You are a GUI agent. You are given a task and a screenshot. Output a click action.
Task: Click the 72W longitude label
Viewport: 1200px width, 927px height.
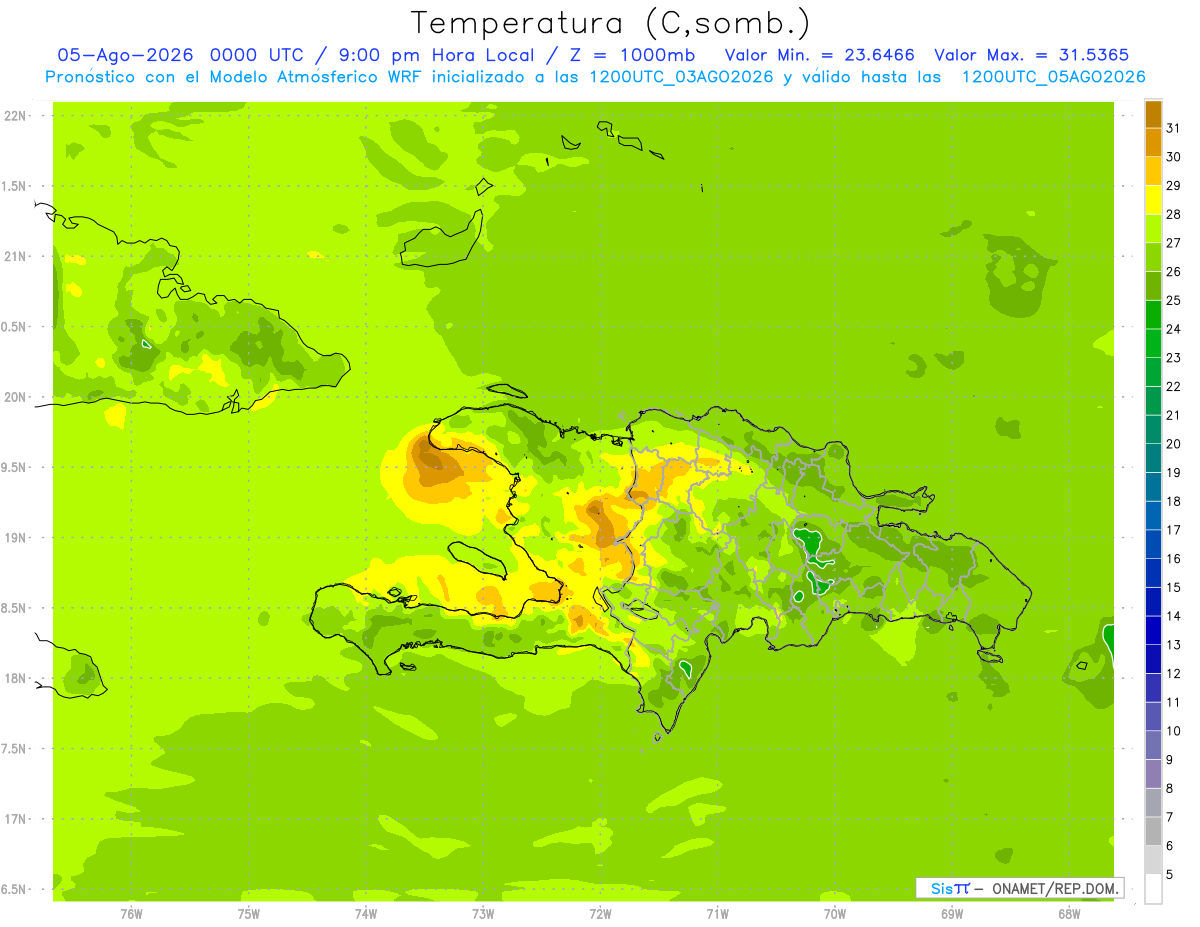click(x=600, y=913)
